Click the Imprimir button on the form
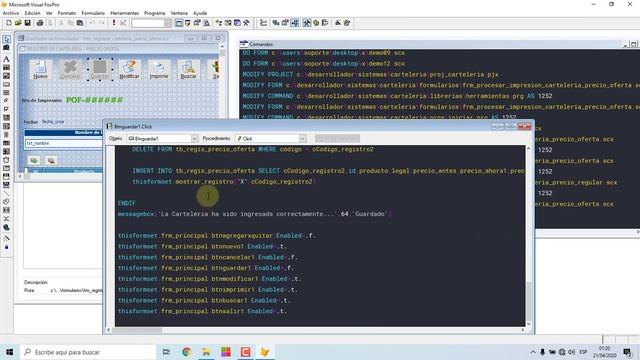Viewport: 640px width, 360px height. click(x=159, y=69)
